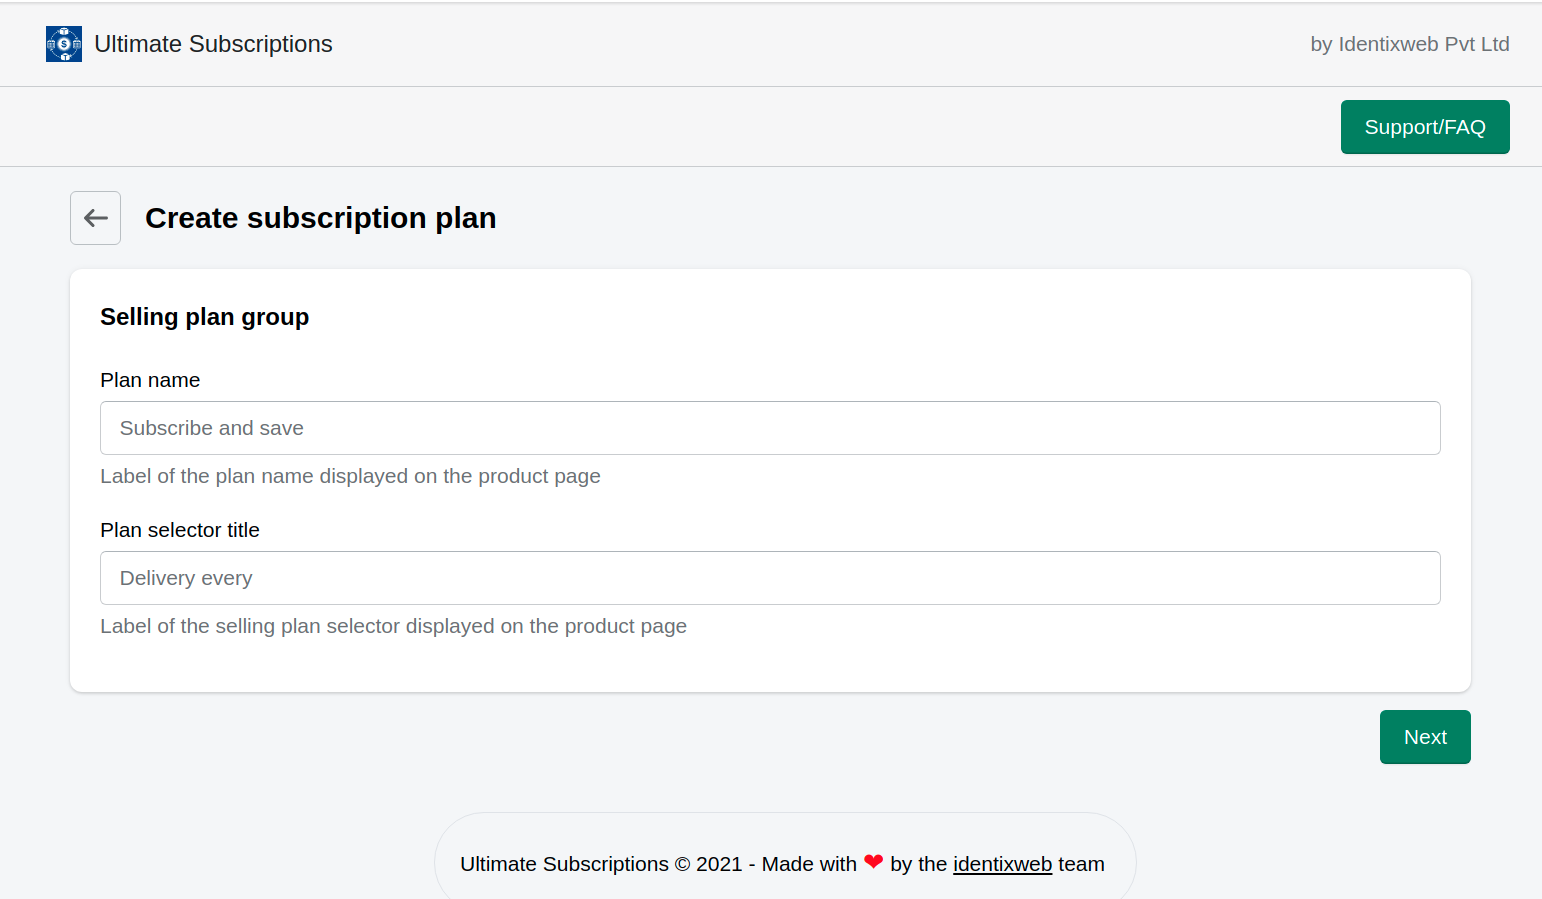Click the Ultimate Subscriptions header title
This screenshot has width=1542, height=899.
[213, 44]
